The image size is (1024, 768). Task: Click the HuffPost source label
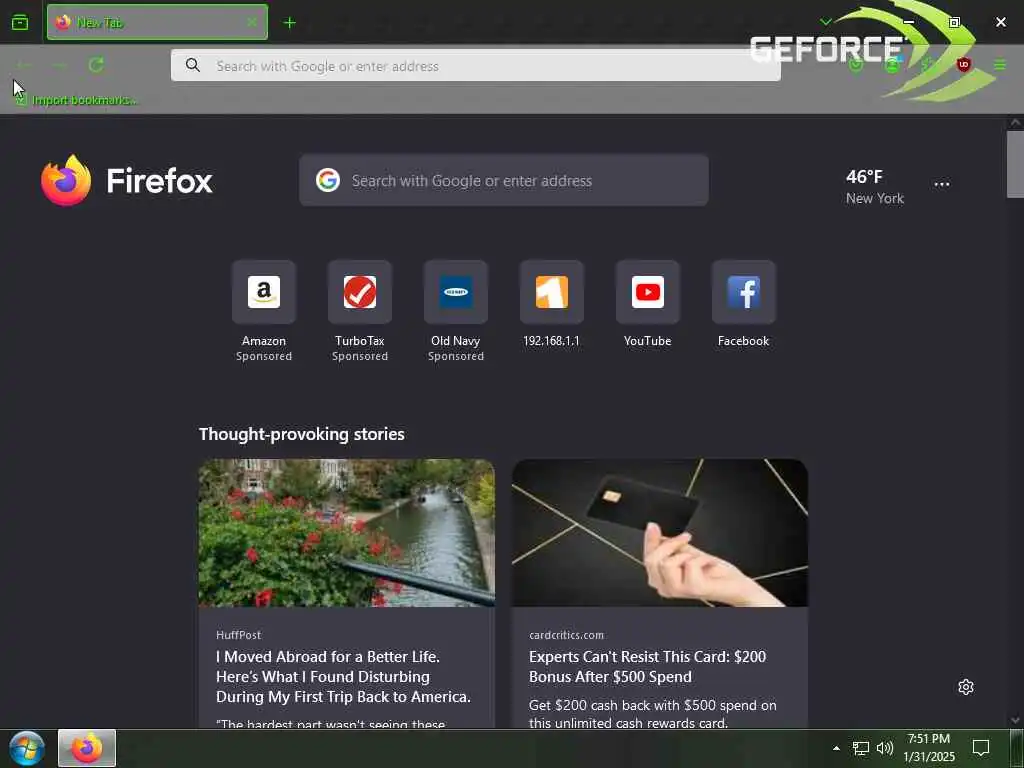[x=238, y=635]
